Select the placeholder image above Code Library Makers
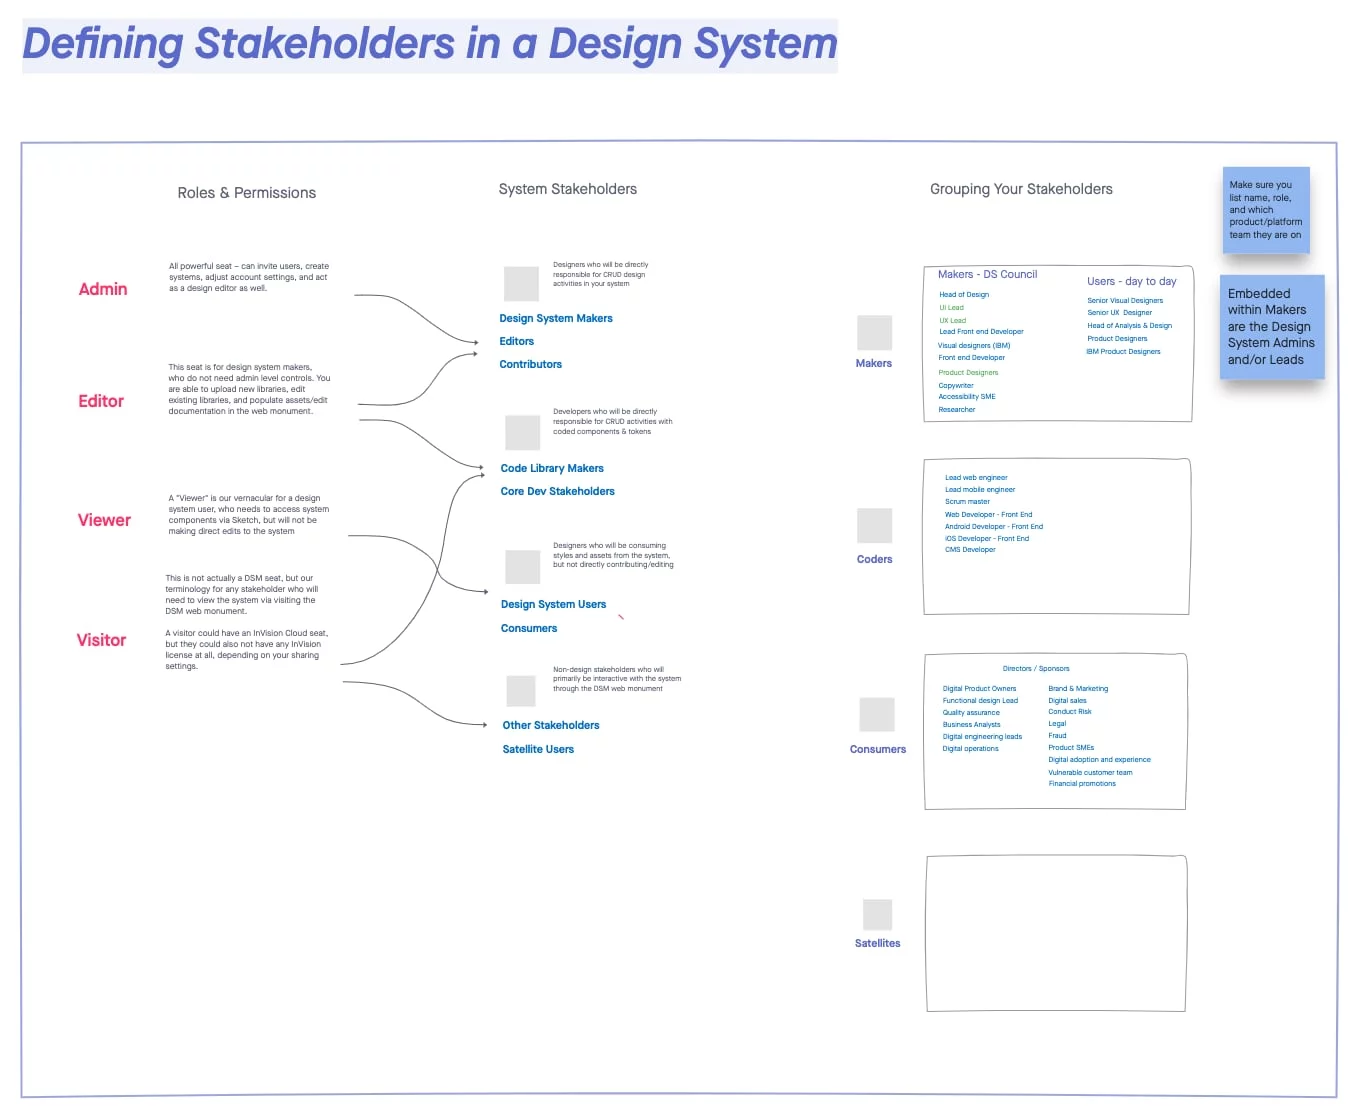 click(x=522, y=433)
